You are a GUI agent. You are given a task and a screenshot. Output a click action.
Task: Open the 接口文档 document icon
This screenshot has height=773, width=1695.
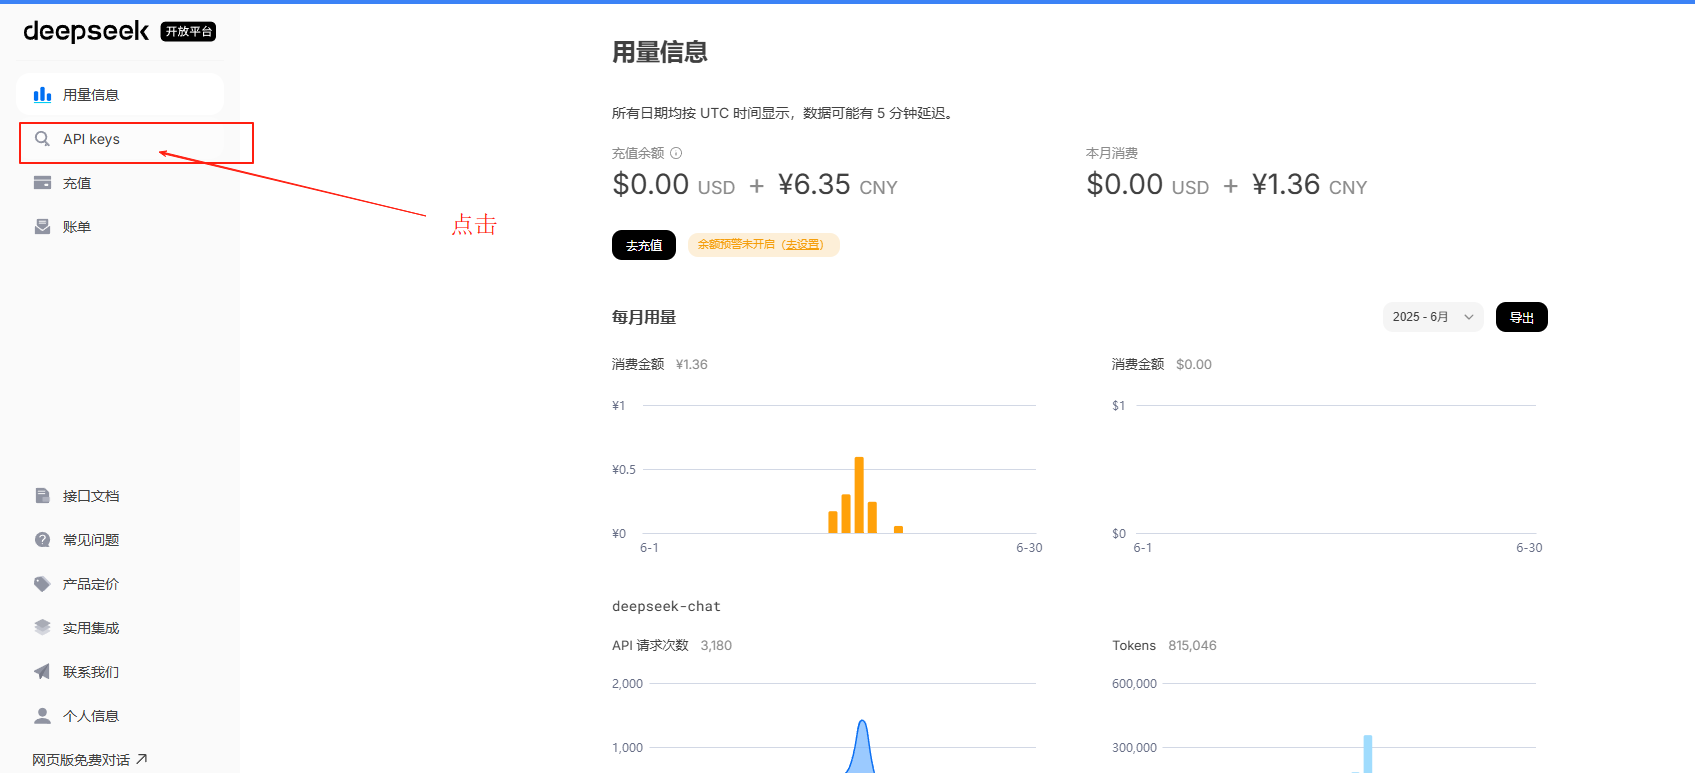[42, 496]
